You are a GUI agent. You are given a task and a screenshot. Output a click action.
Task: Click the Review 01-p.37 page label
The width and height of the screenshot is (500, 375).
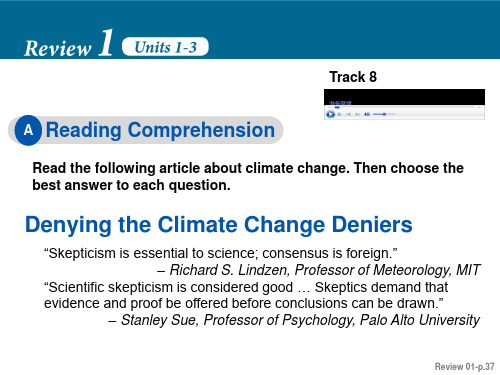[x=464, y=366]
